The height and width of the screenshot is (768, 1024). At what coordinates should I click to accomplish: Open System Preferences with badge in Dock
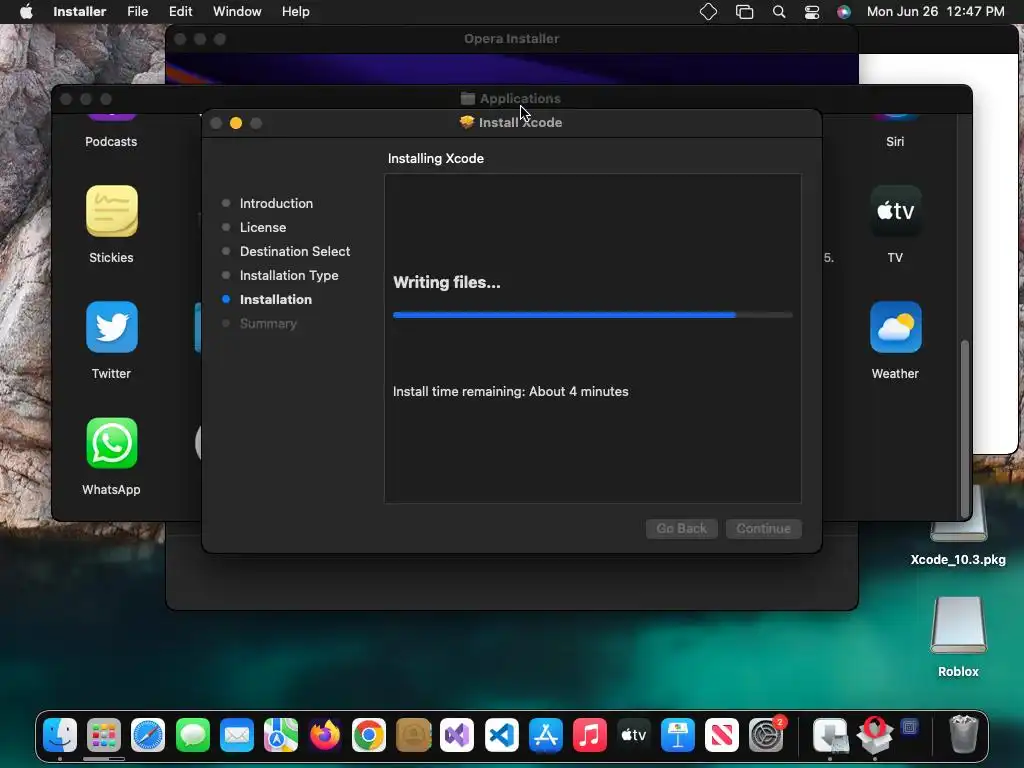[x=766, y=735]
